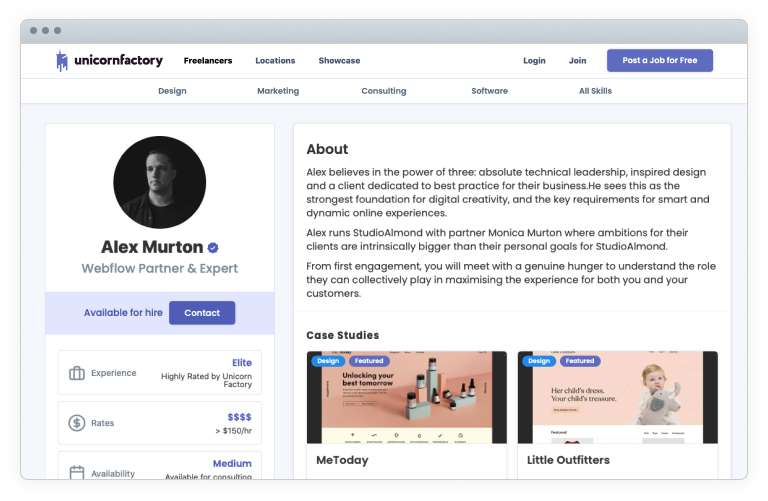Click Highly Rated by Unicorn Factory text
The image size is (768, 501).
207,380
